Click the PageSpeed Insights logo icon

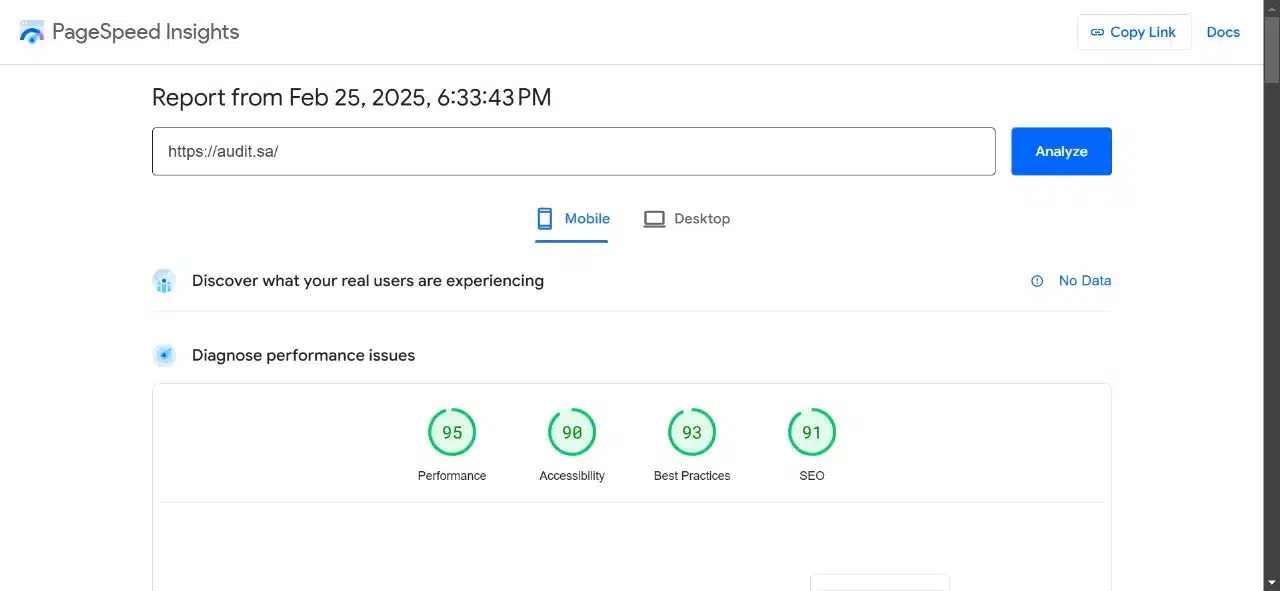pyautogui.click(x=32, y=32)
